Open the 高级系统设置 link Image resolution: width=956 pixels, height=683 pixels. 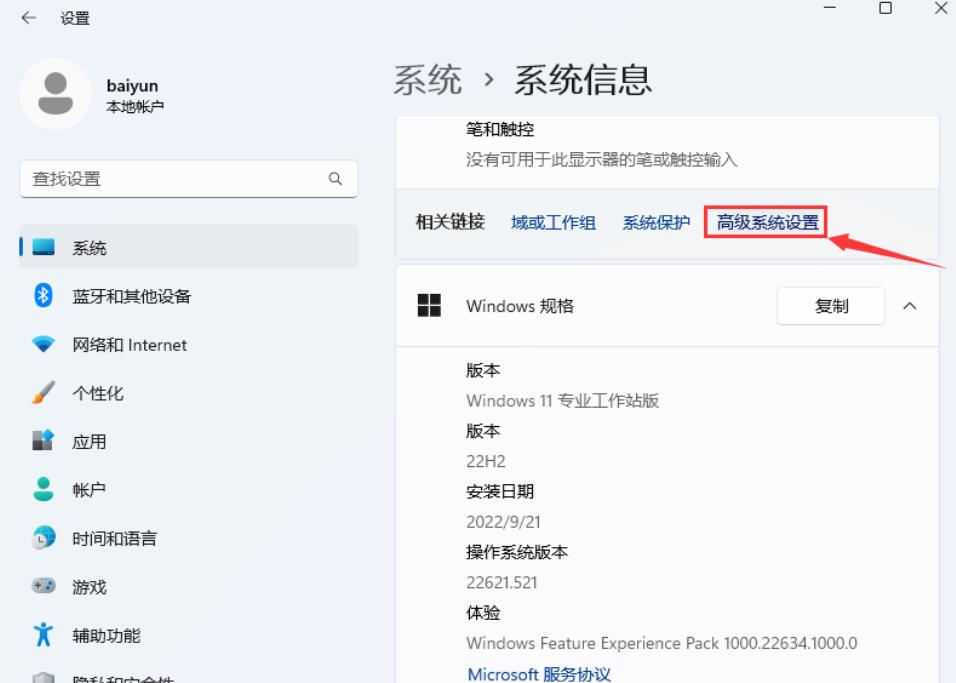click(767, 222)
